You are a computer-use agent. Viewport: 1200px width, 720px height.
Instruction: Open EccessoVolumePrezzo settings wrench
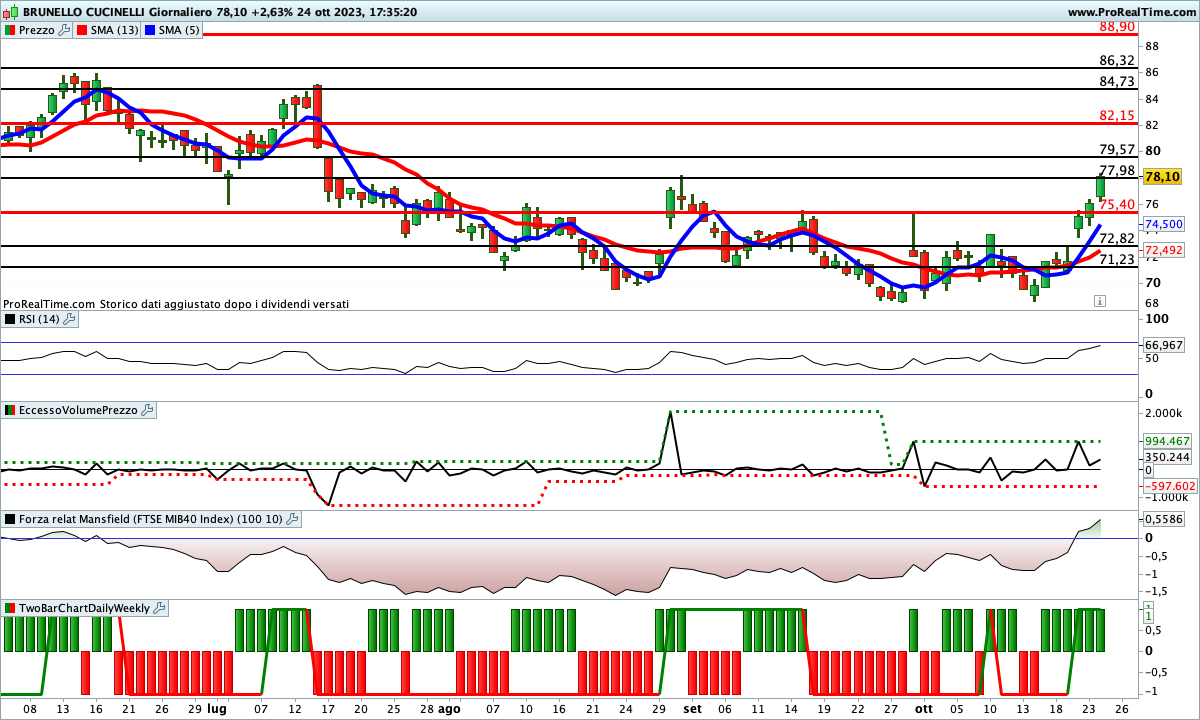point(147,410)
